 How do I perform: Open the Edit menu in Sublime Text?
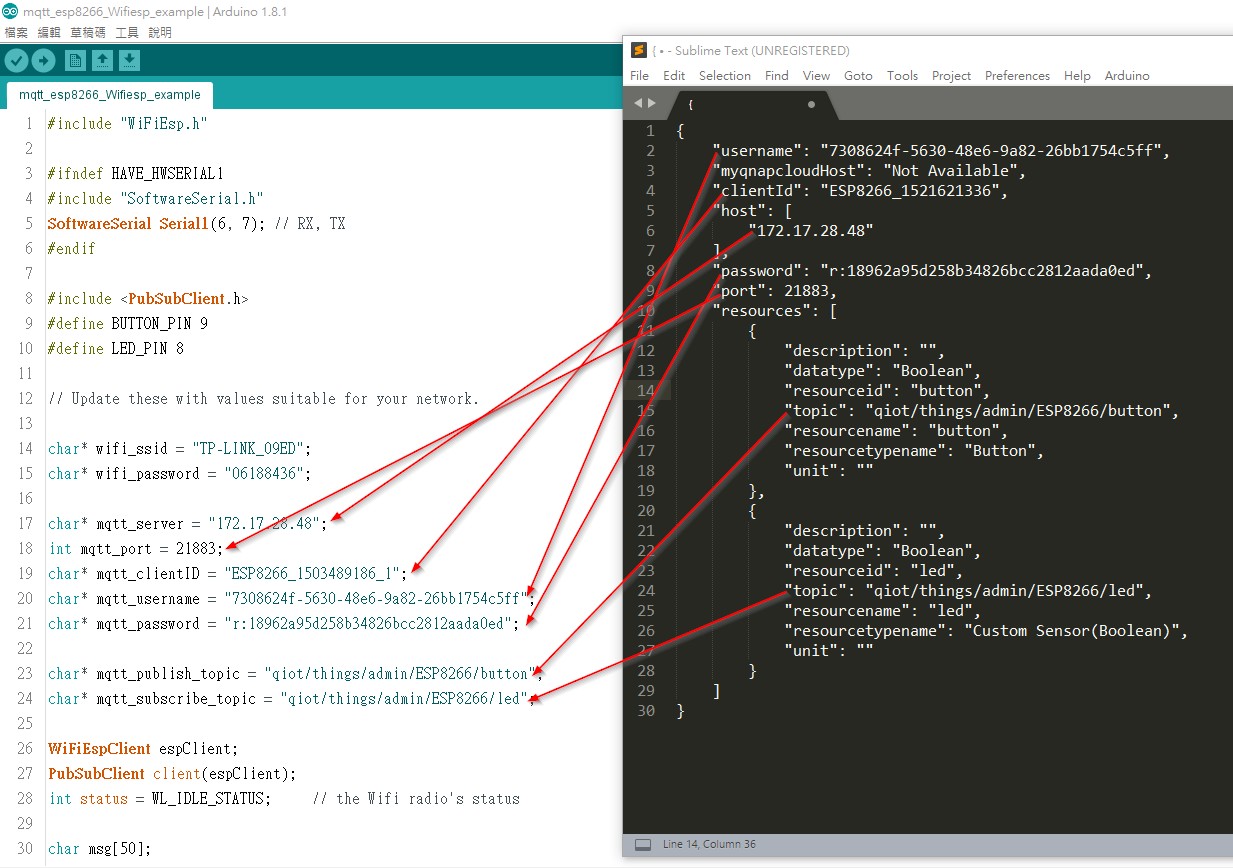coord(674,76)
